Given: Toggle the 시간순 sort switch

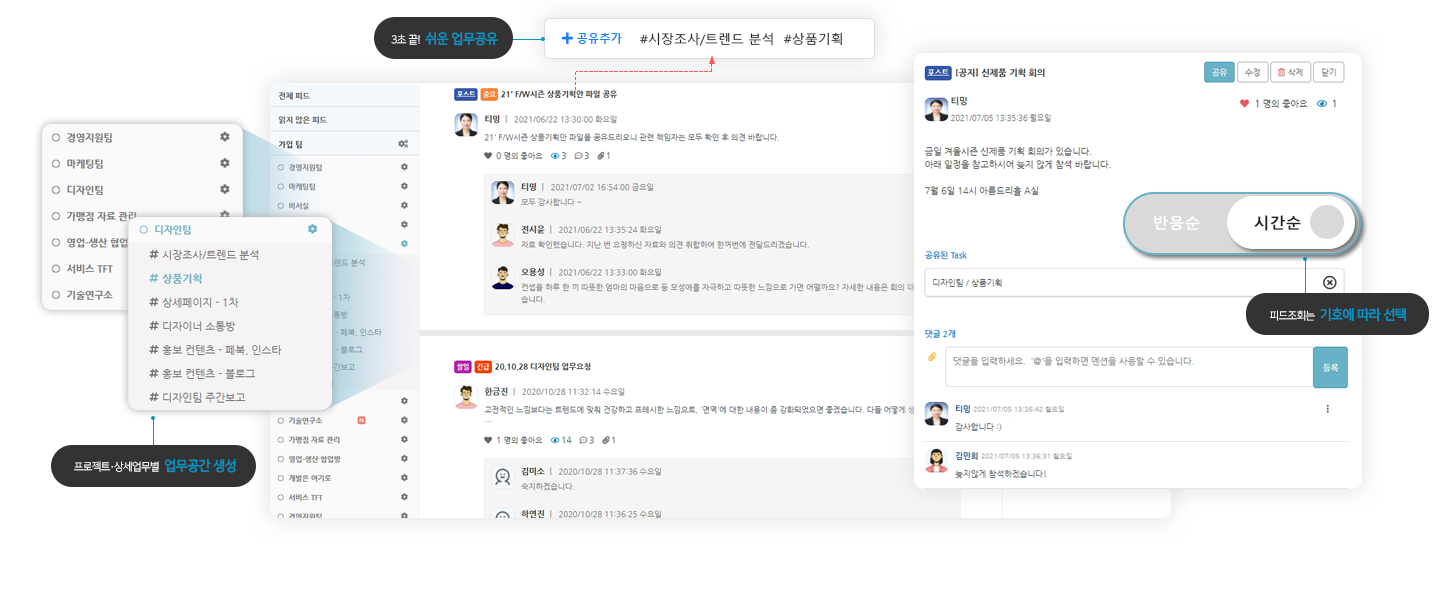Looking at the screenshot, I should pos(1291,223).
